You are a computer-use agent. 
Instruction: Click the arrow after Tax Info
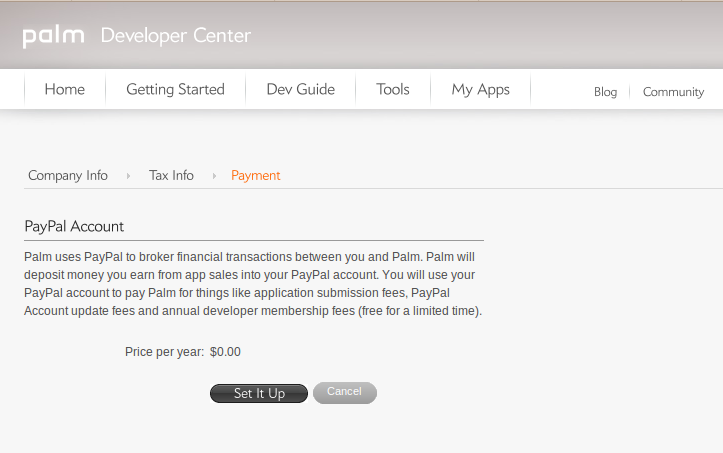coord(214,176)
